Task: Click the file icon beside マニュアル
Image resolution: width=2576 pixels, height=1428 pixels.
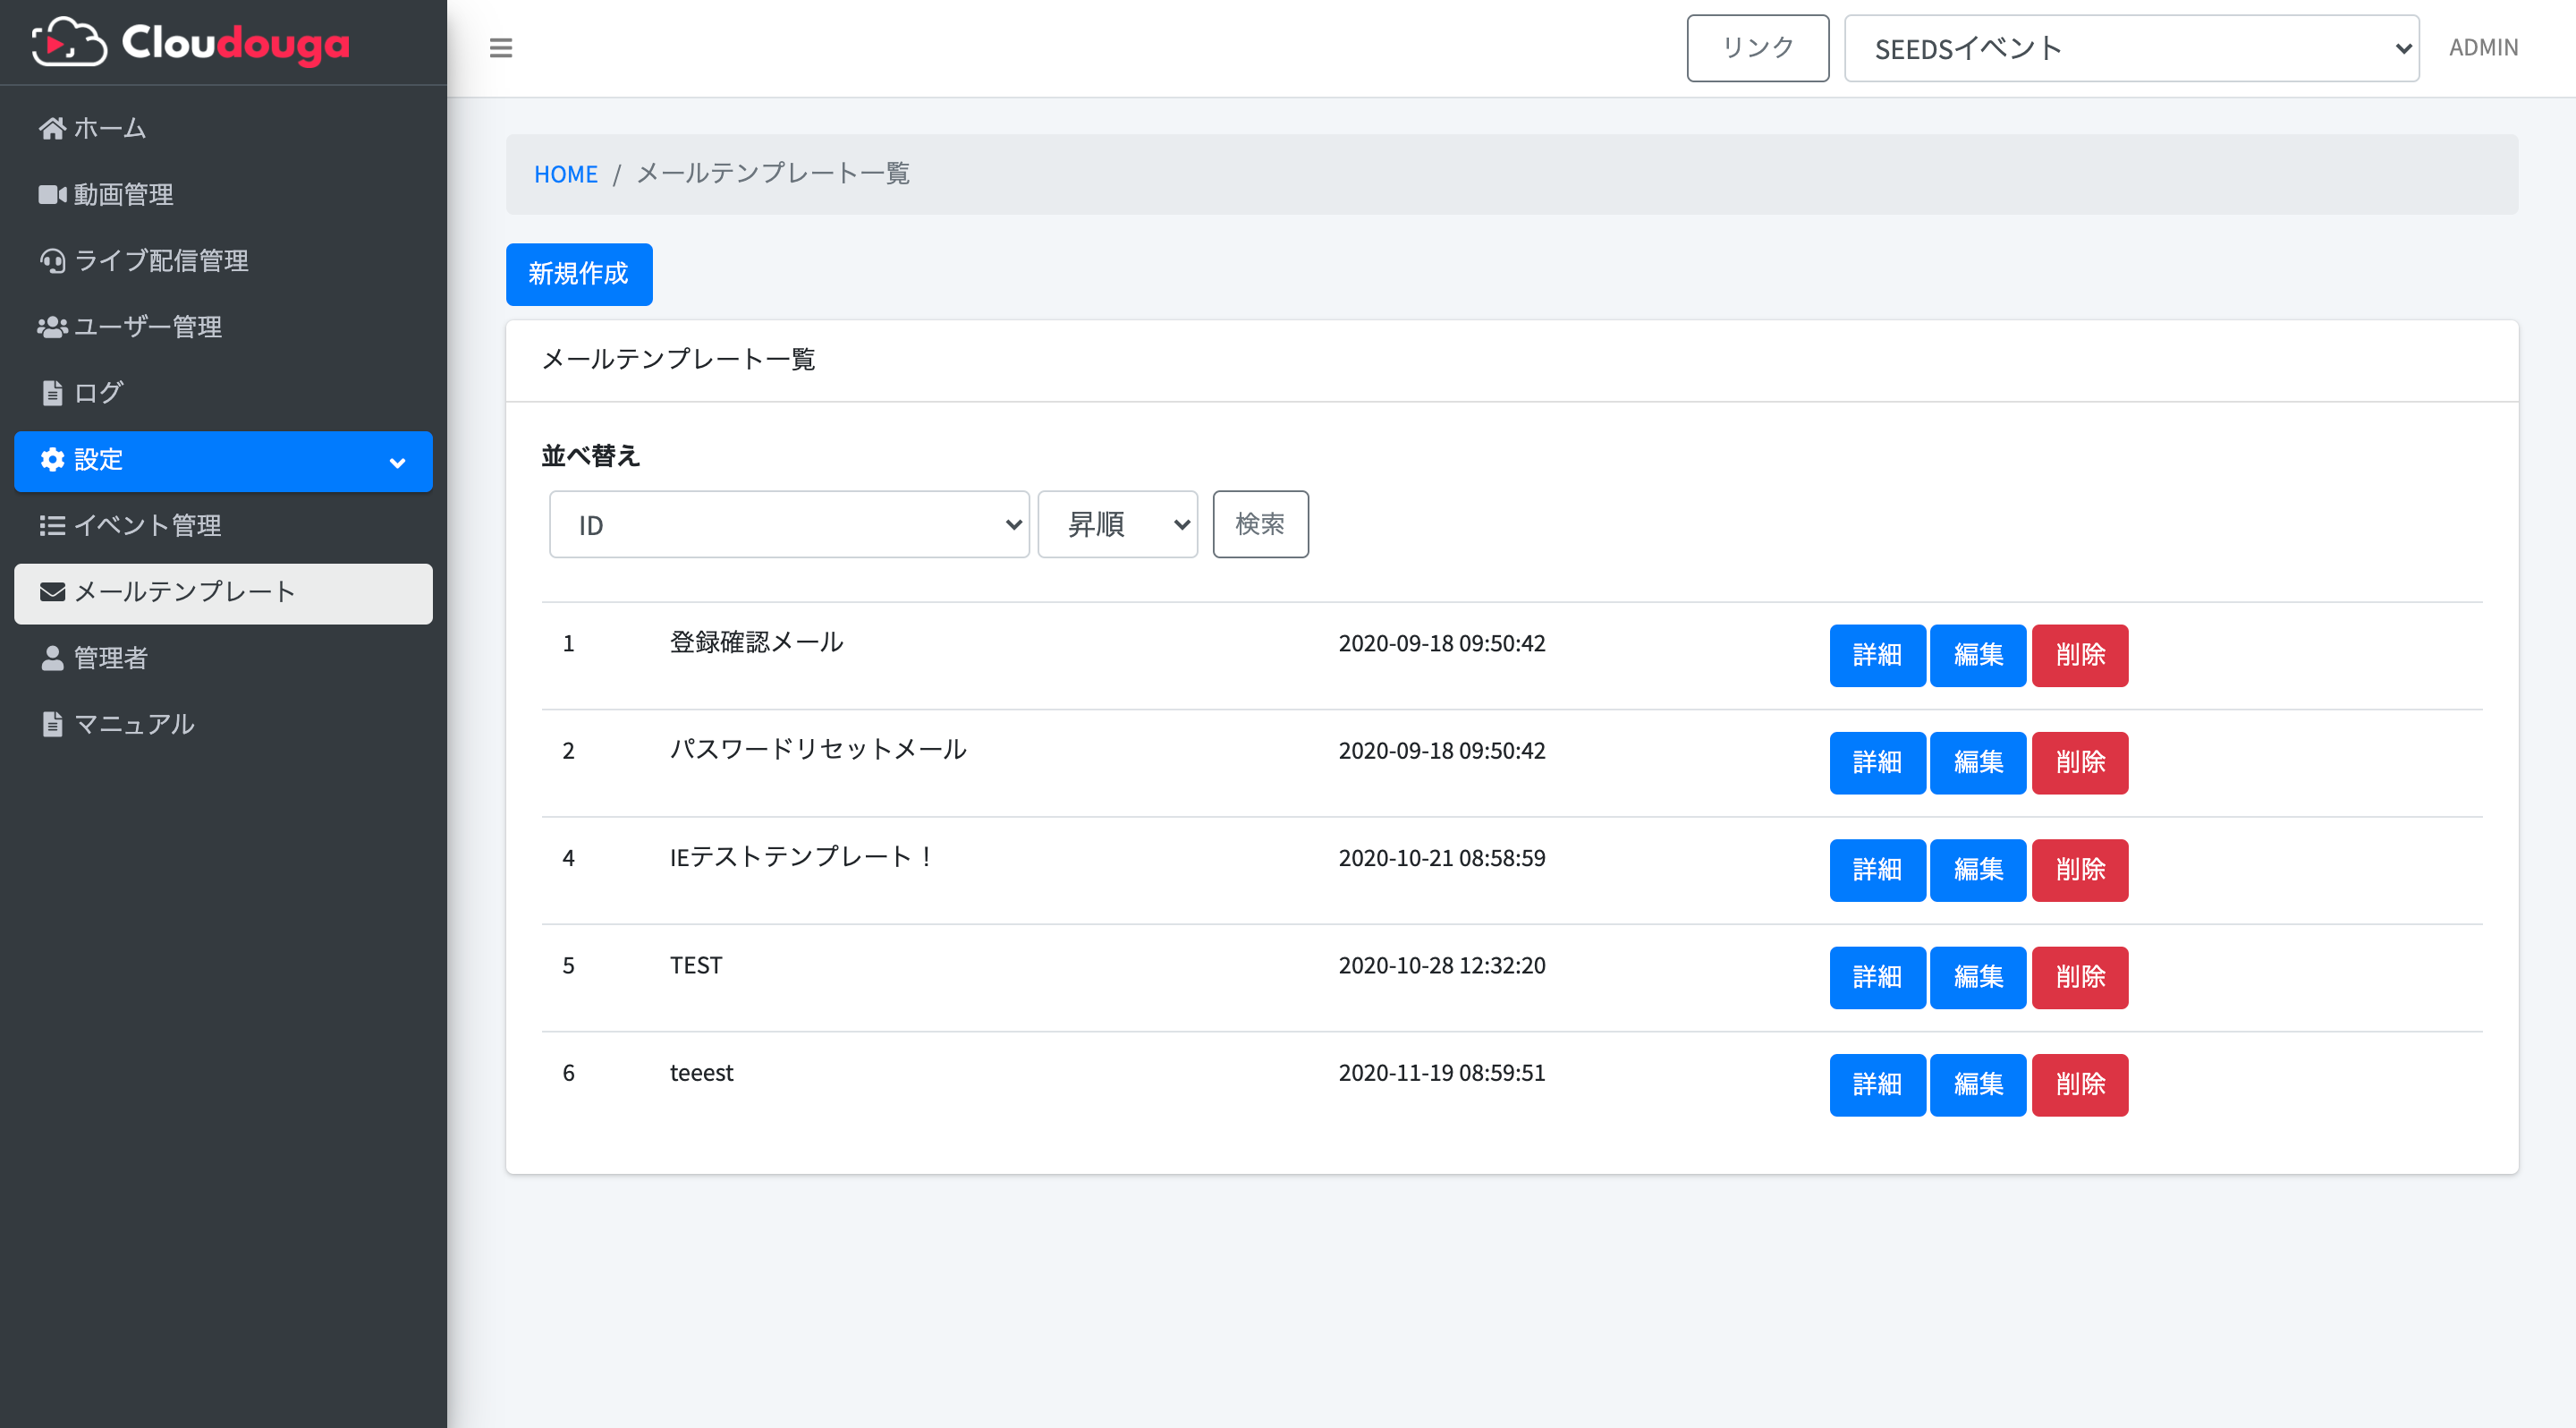Action: (52, 724)
